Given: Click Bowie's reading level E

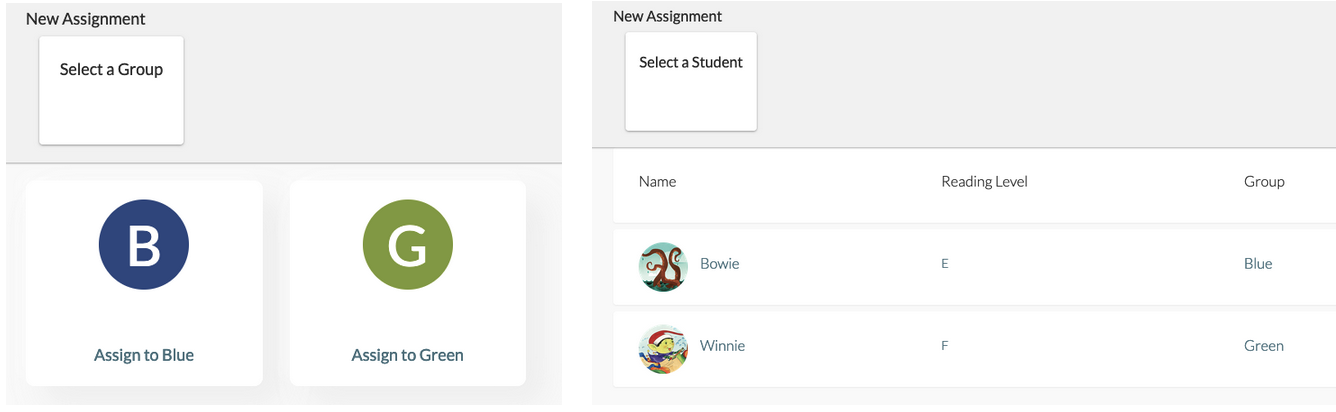Looking at the screenshot, I should 944,264.
